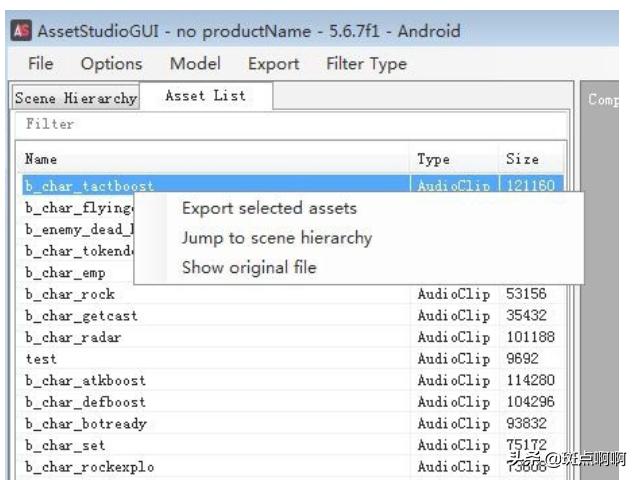
Task: Sort assets by Size column header
Action: 530,159
